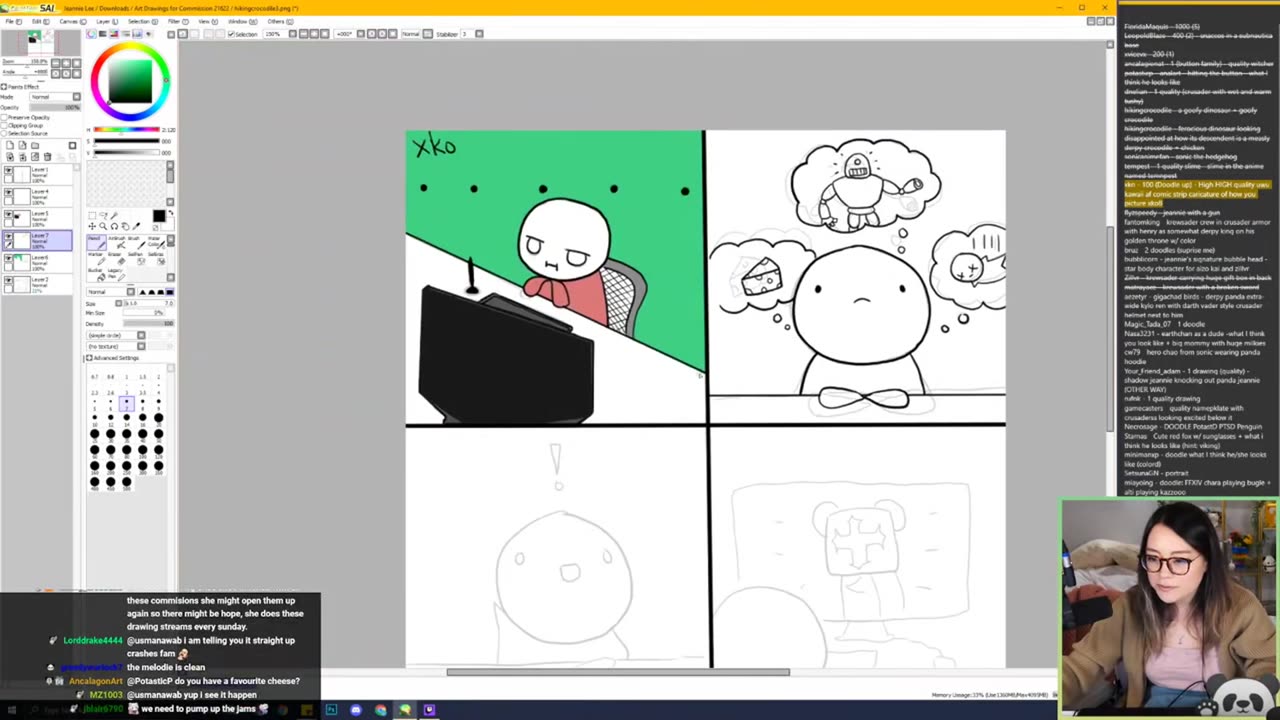Screen dimensions: 1280x720
Task: Open the (simple circle) brush shape dropdown
Action: pyautogui.click(x=141, y=335)
